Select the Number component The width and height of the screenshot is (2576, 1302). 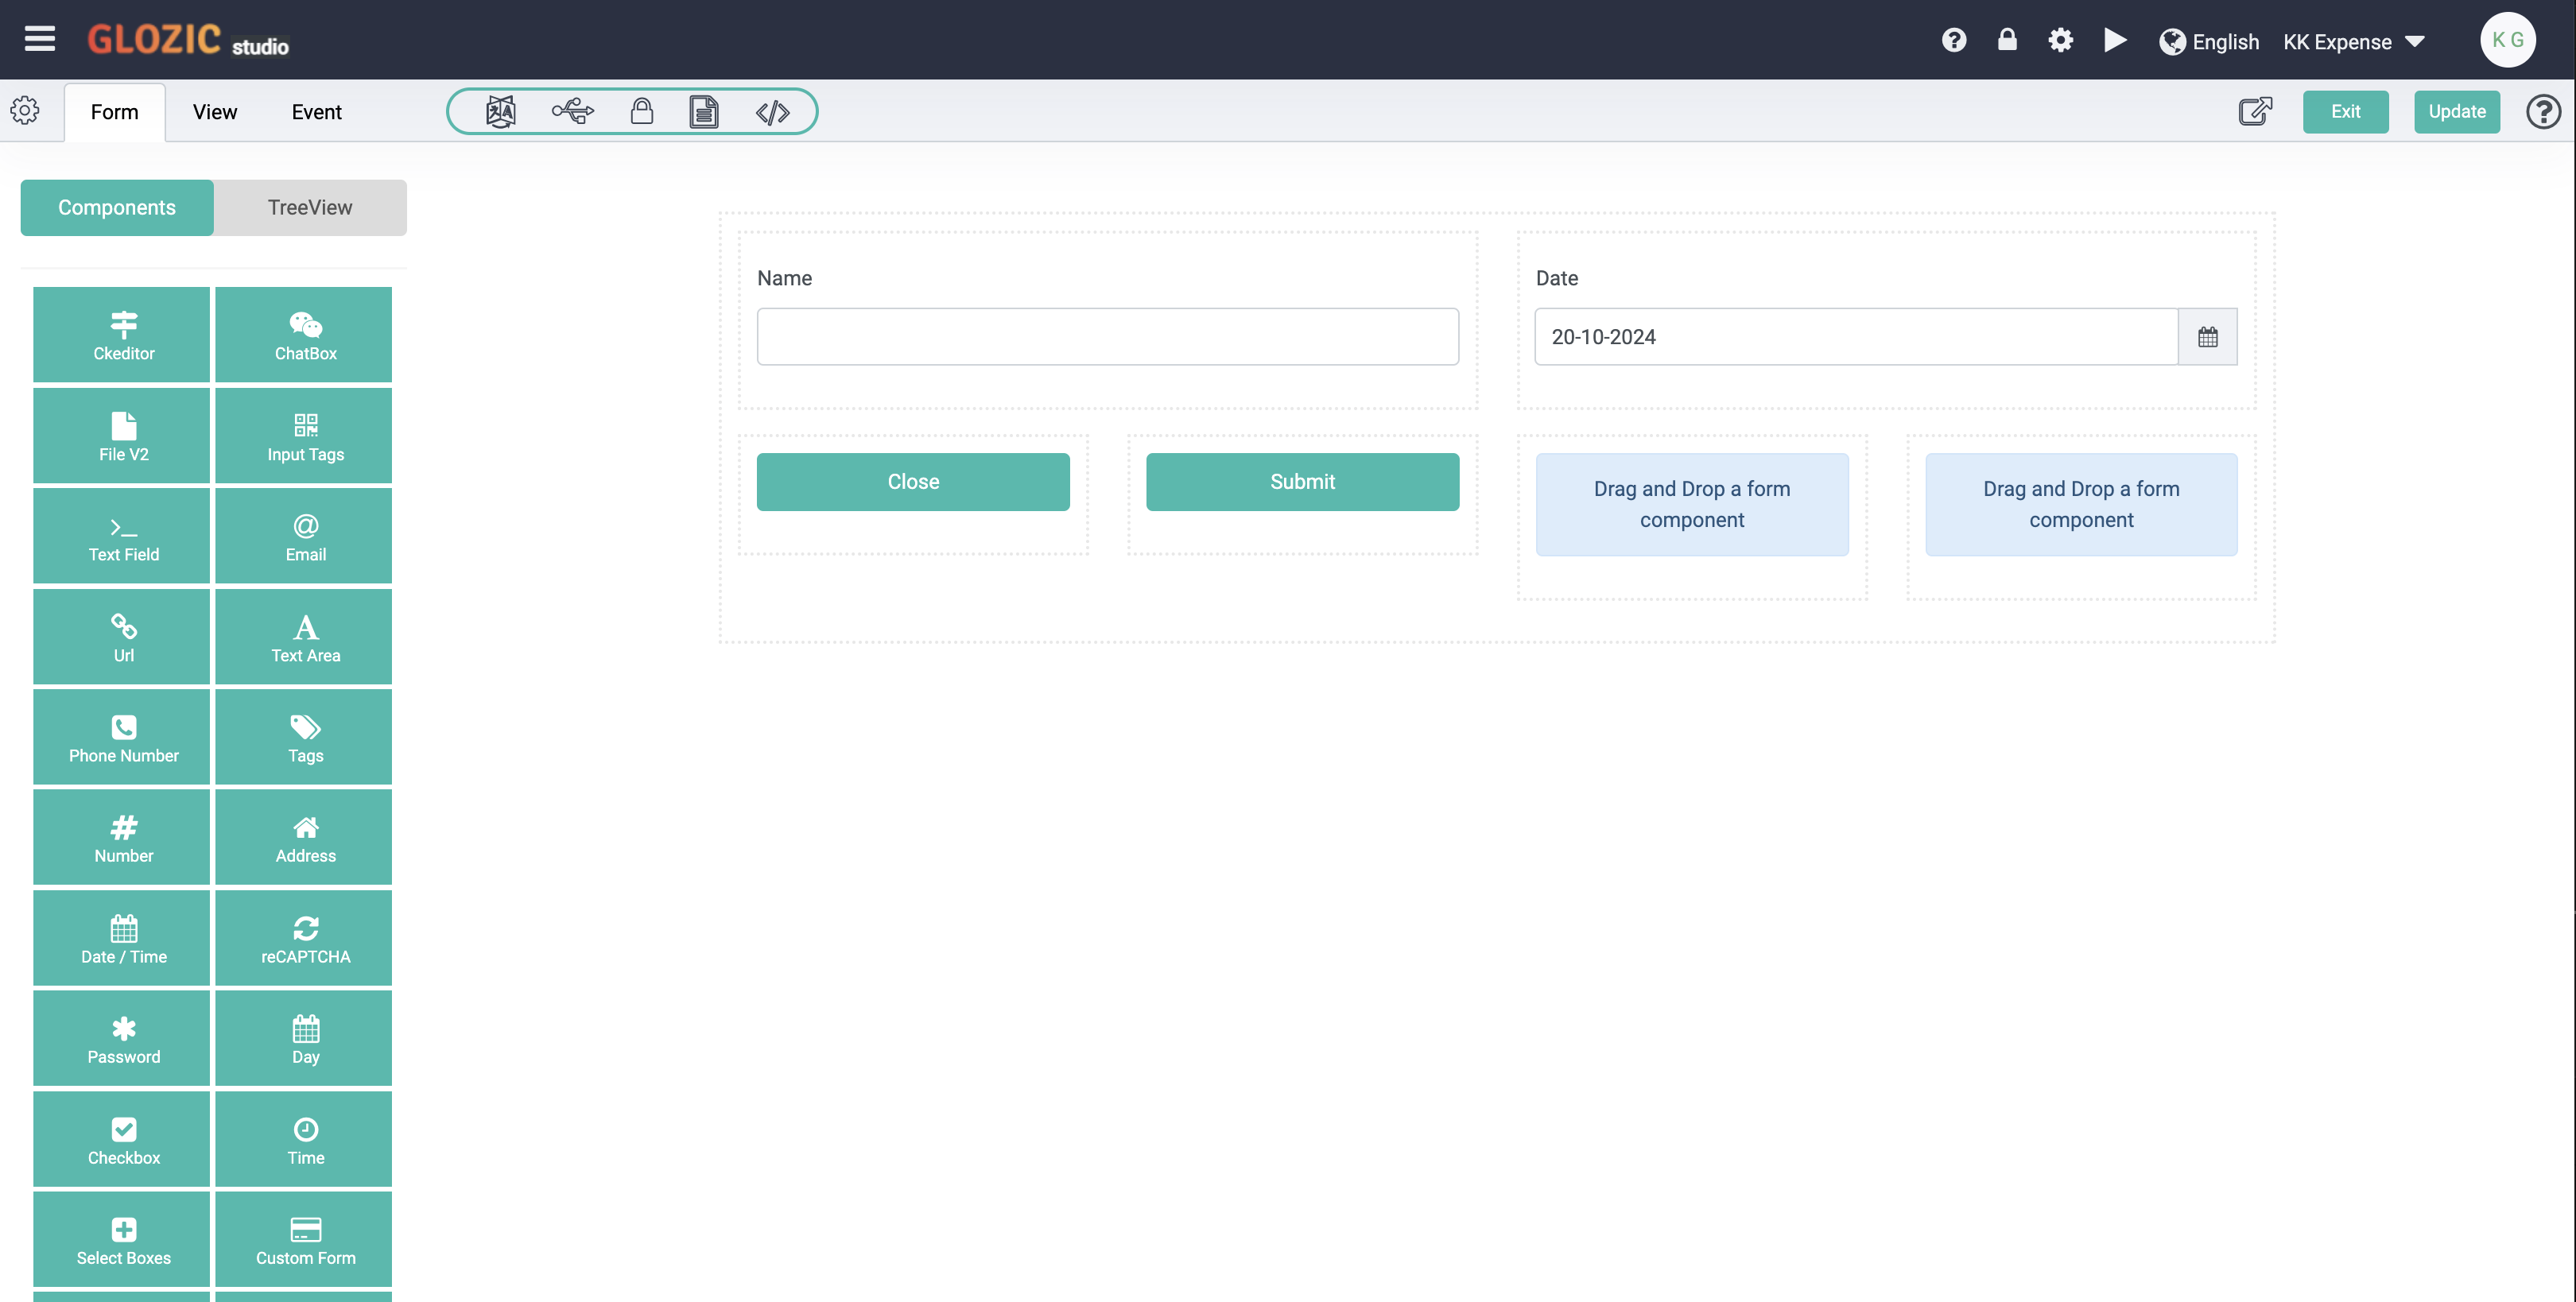(122, 838)
